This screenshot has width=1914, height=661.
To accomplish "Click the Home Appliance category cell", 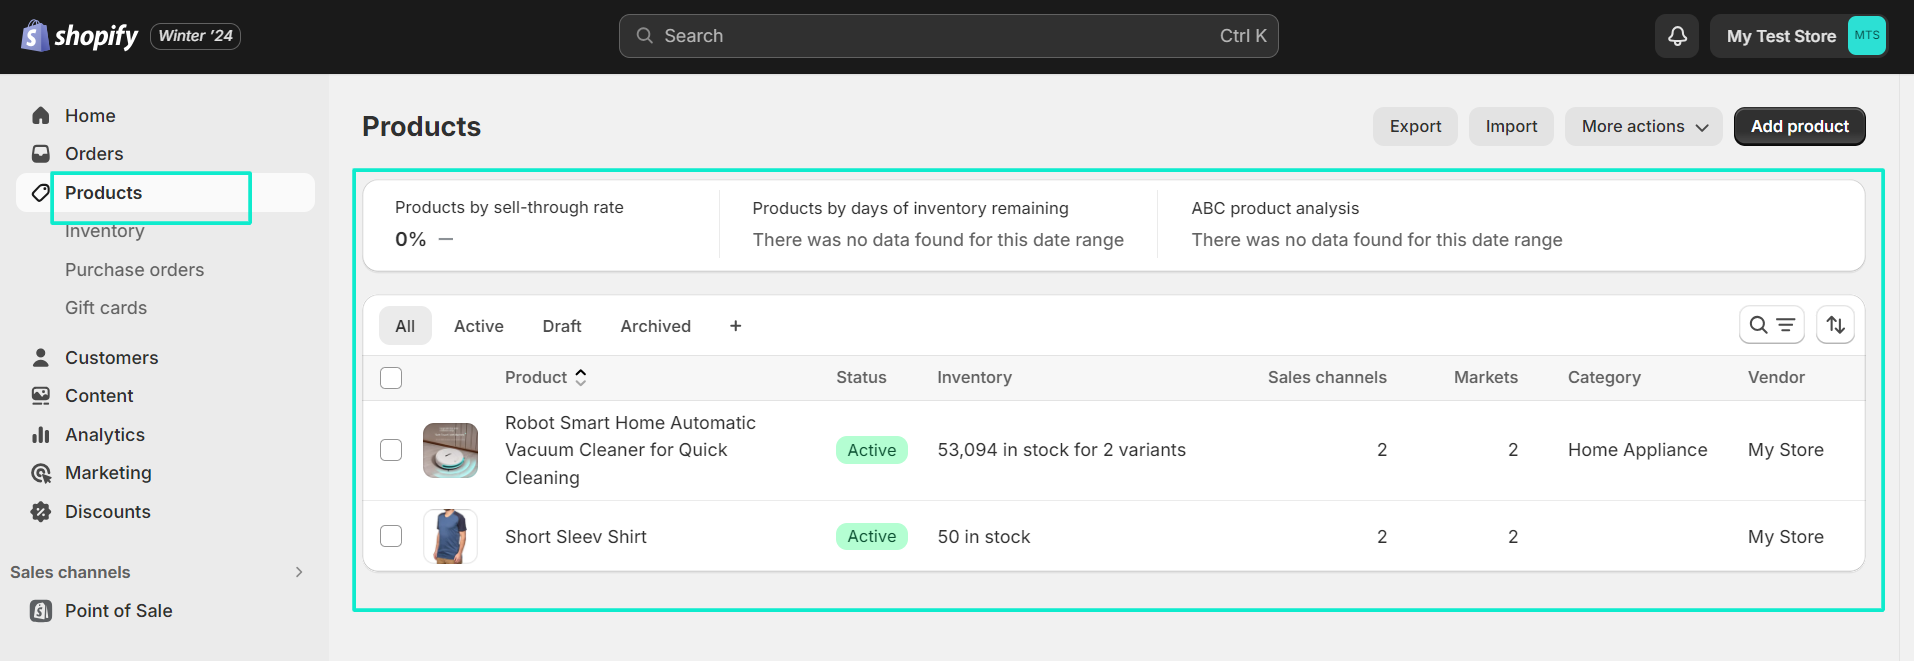I will pos(1637,450).
